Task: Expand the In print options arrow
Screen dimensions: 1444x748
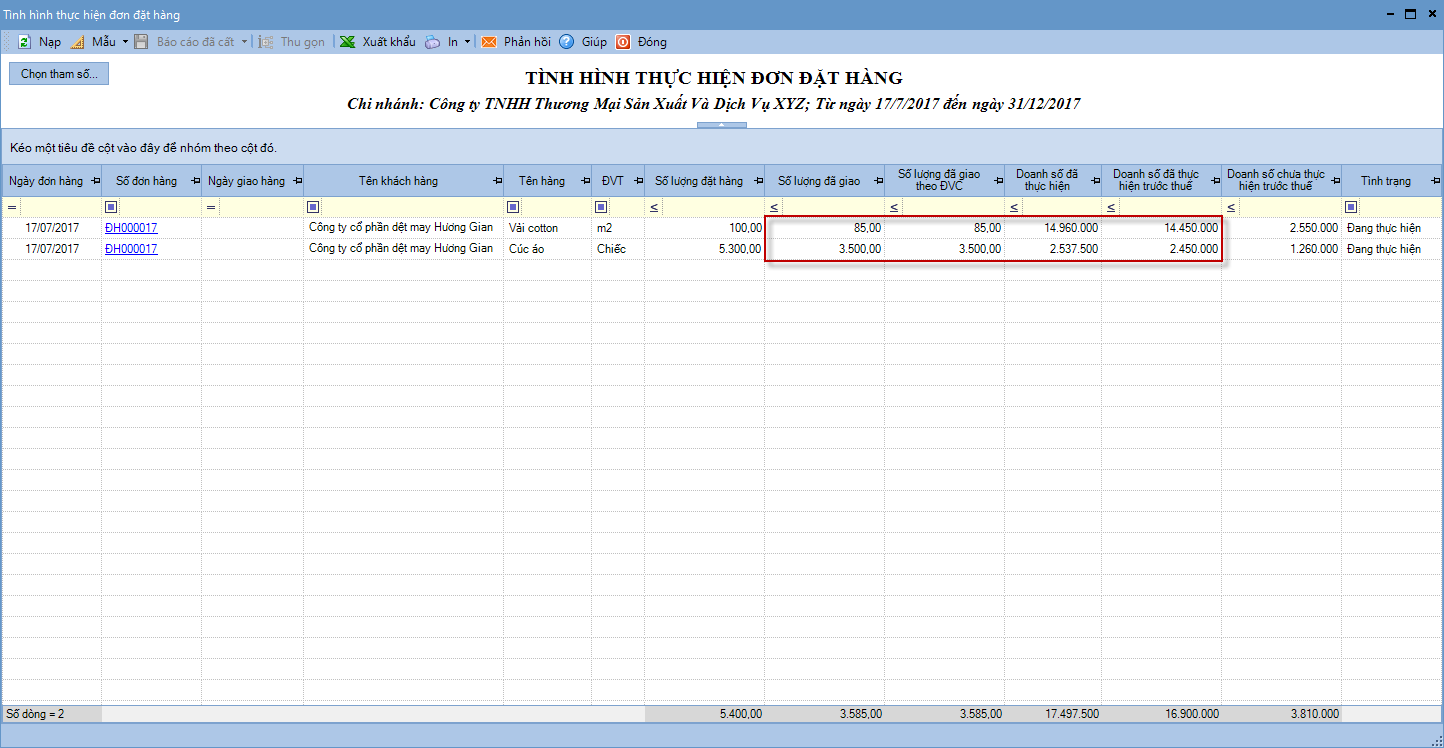Action: click(x=467, y=42)
